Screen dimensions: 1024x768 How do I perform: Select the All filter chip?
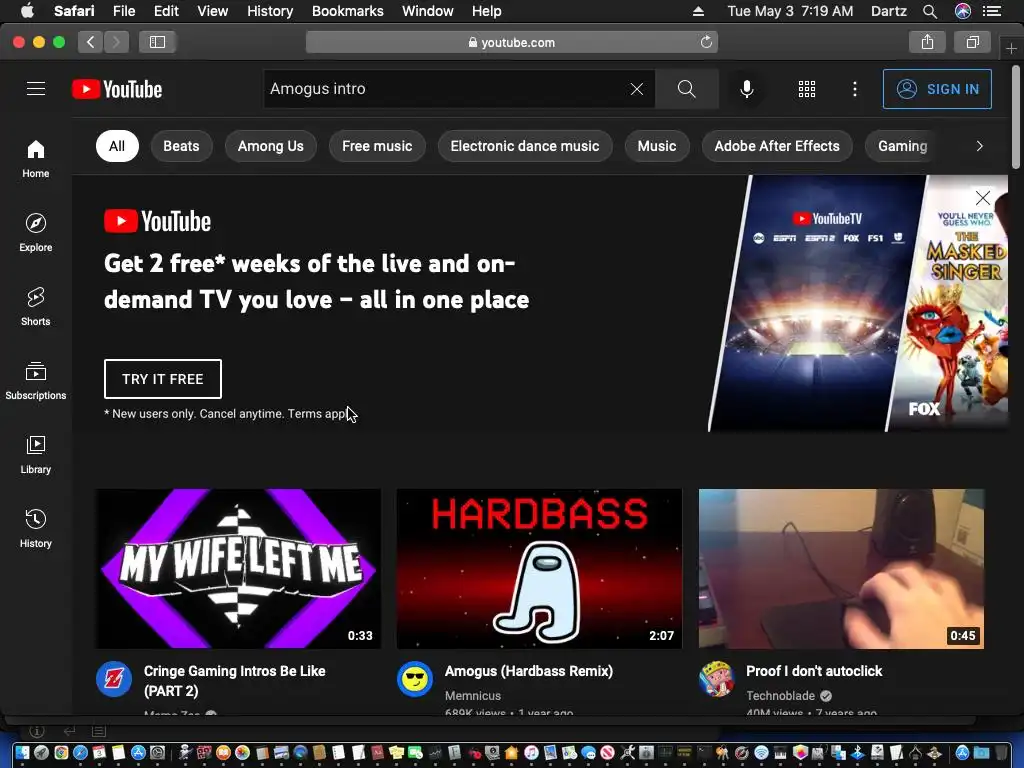[117, 146]
